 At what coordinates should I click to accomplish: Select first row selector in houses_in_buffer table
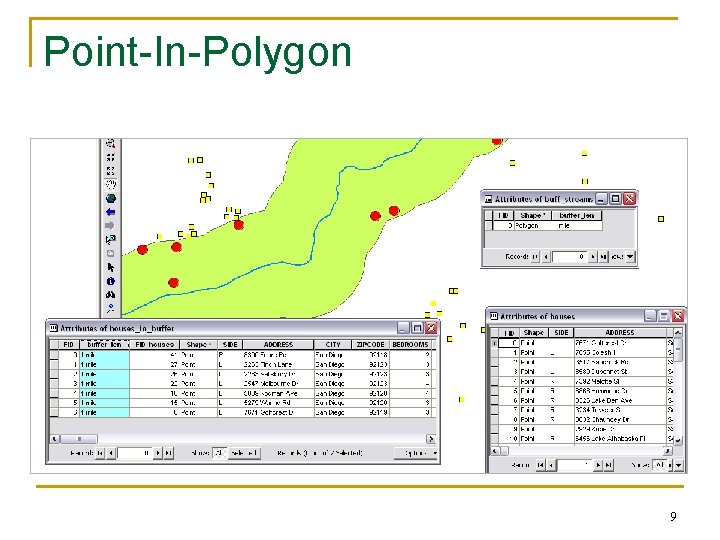[54, 355]
